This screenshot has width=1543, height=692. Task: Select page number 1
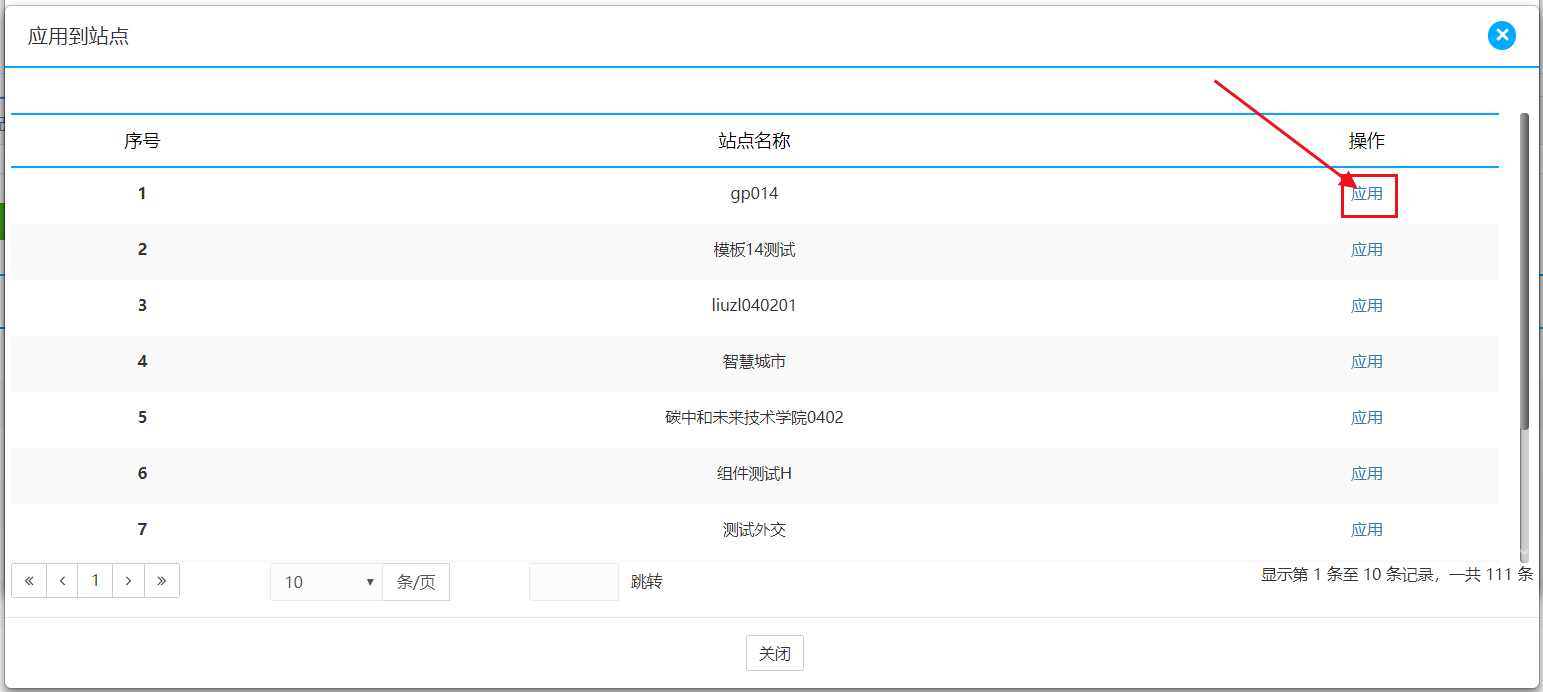(95, 581)
